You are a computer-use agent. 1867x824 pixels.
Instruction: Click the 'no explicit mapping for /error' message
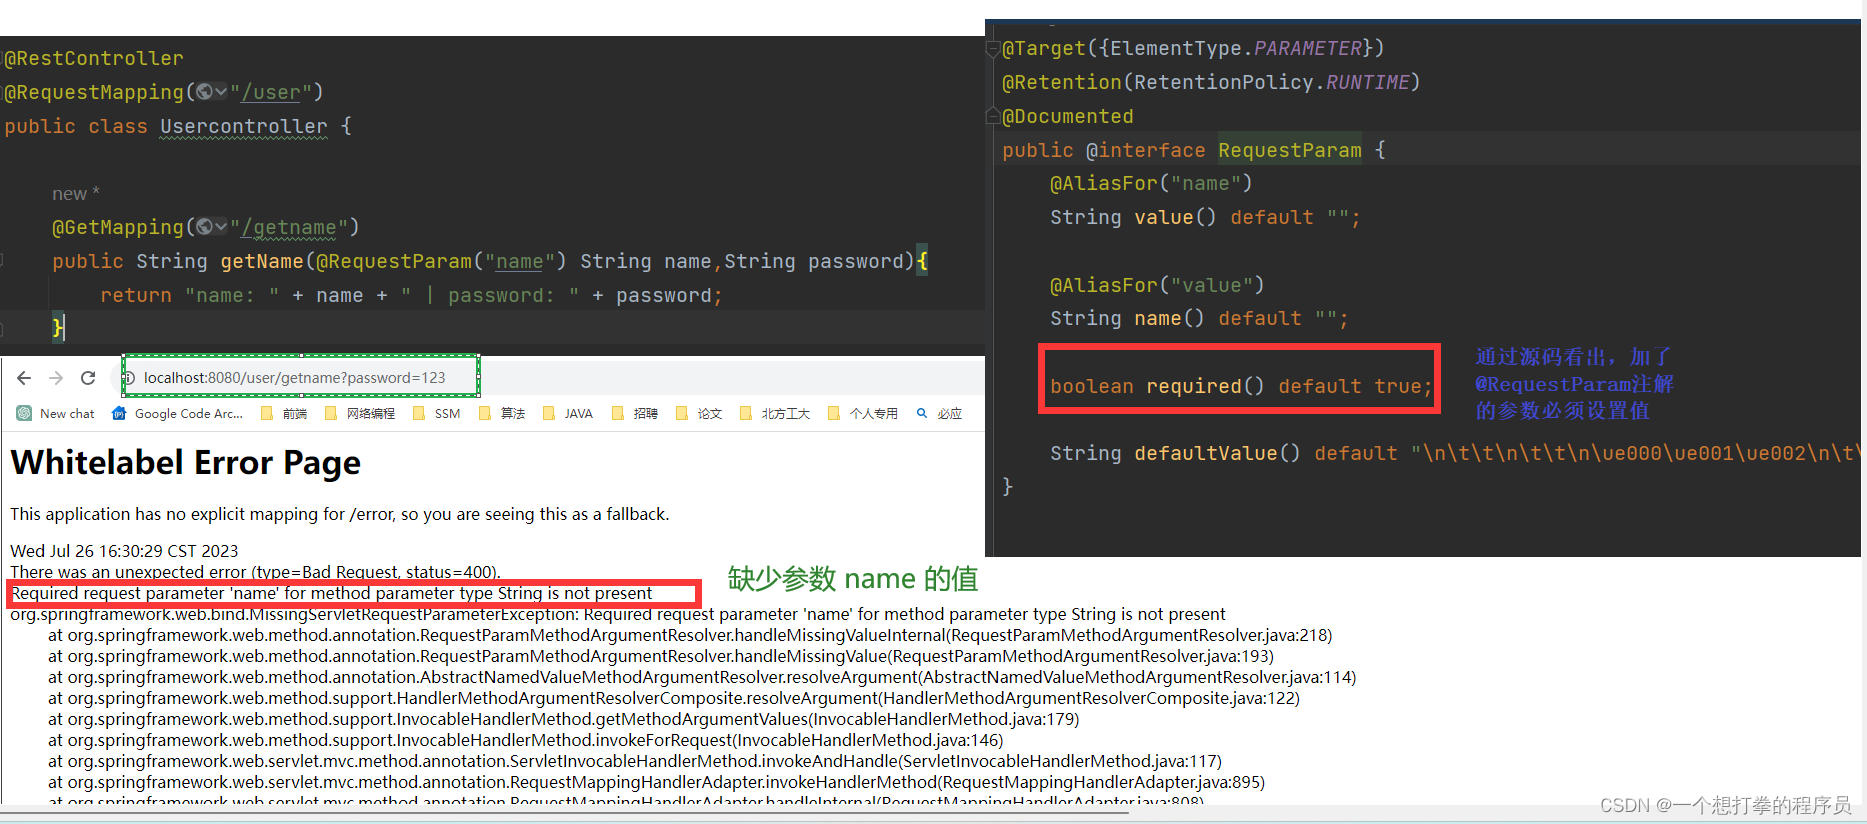pos(340,514)
